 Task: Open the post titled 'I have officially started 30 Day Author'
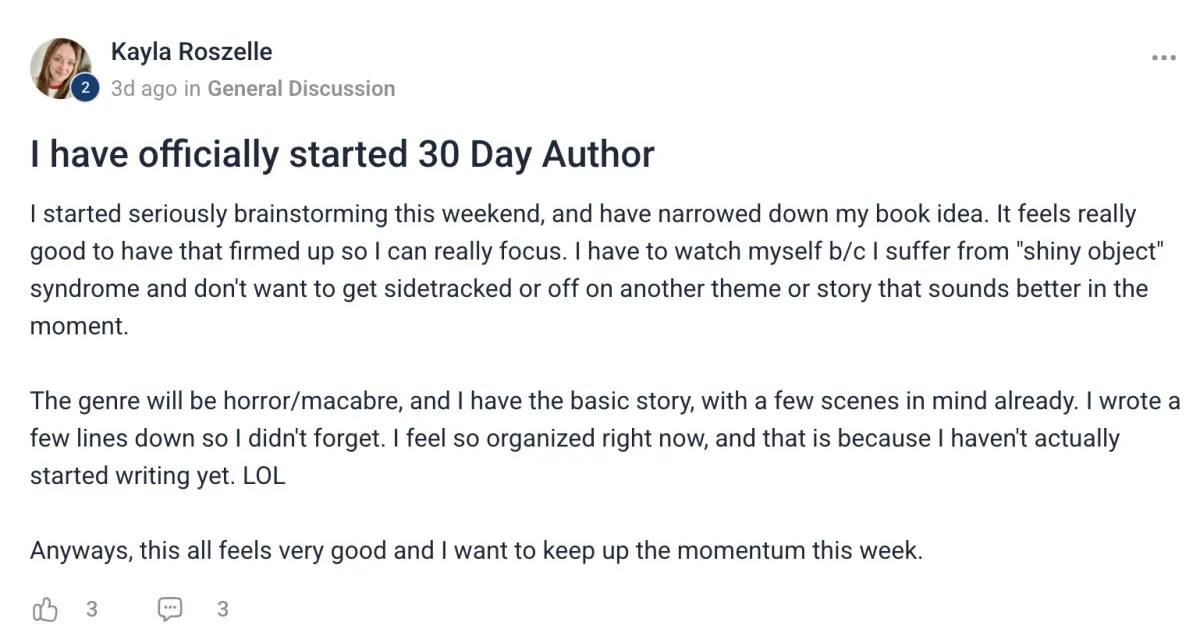click(x=342, y=154)
